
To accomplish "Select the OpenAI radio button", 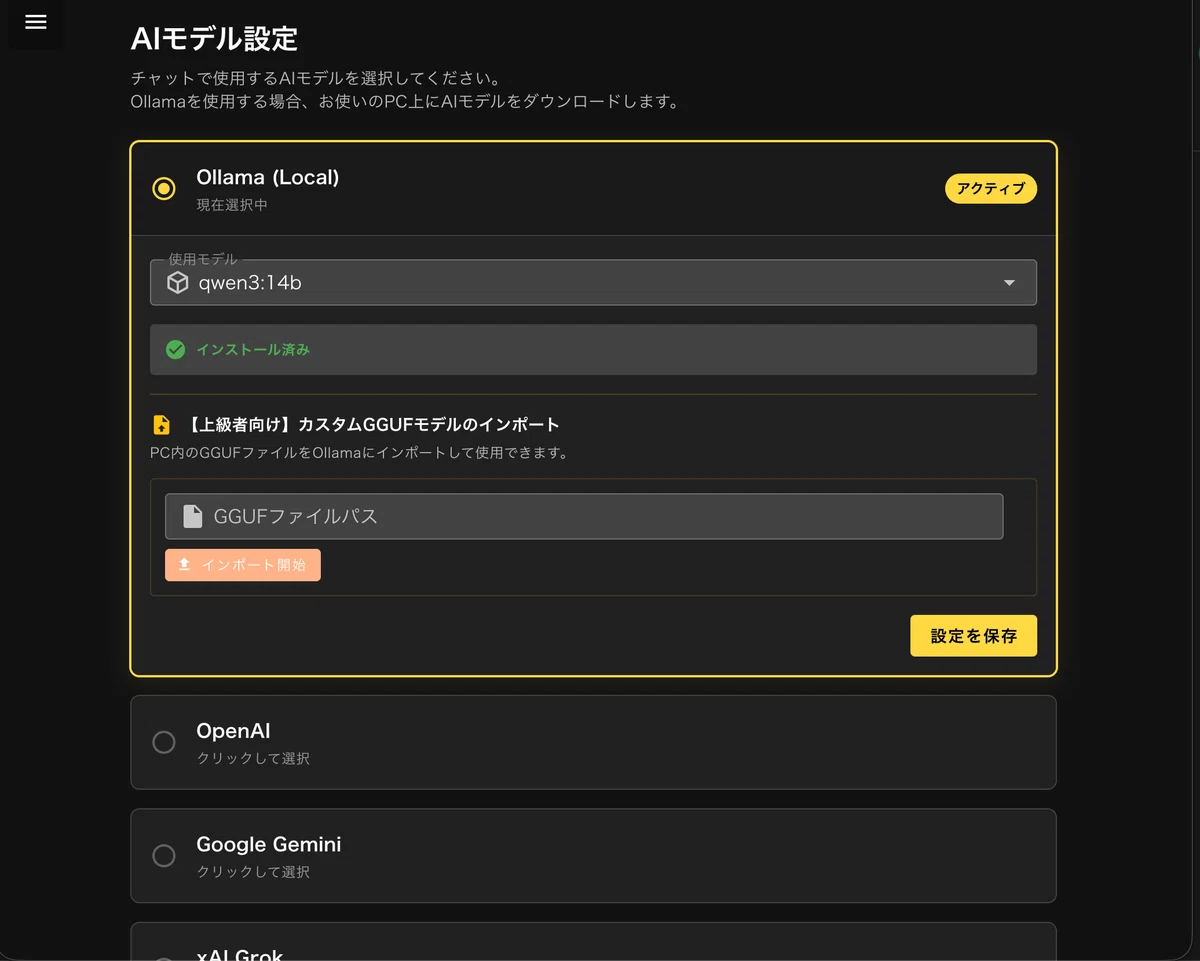I will 163,742.
